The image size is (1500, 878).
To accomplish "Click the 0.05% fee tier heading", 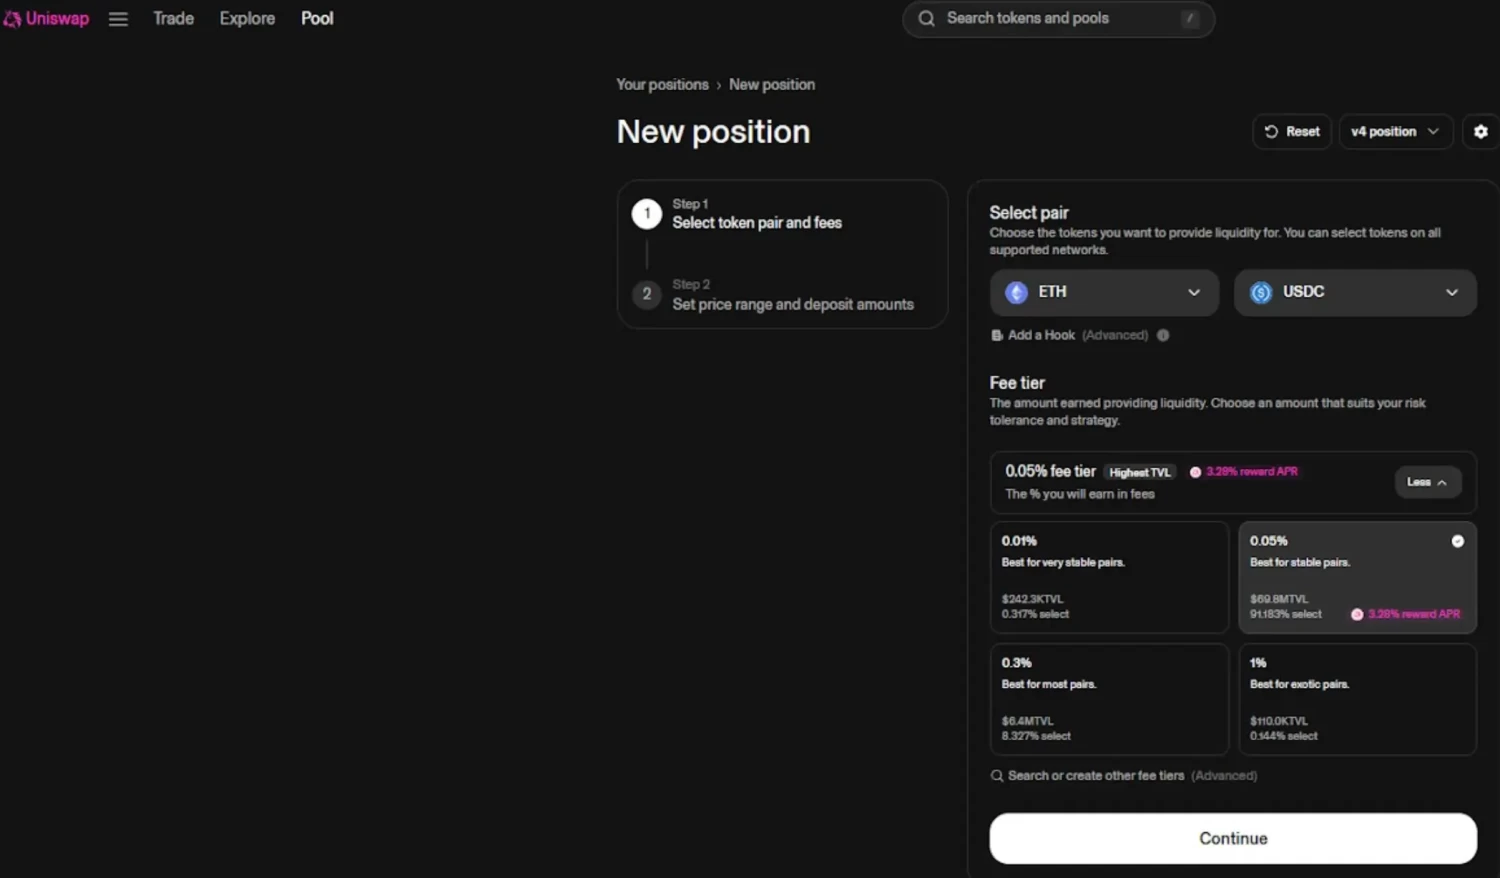I will (x=1050, y=471).
